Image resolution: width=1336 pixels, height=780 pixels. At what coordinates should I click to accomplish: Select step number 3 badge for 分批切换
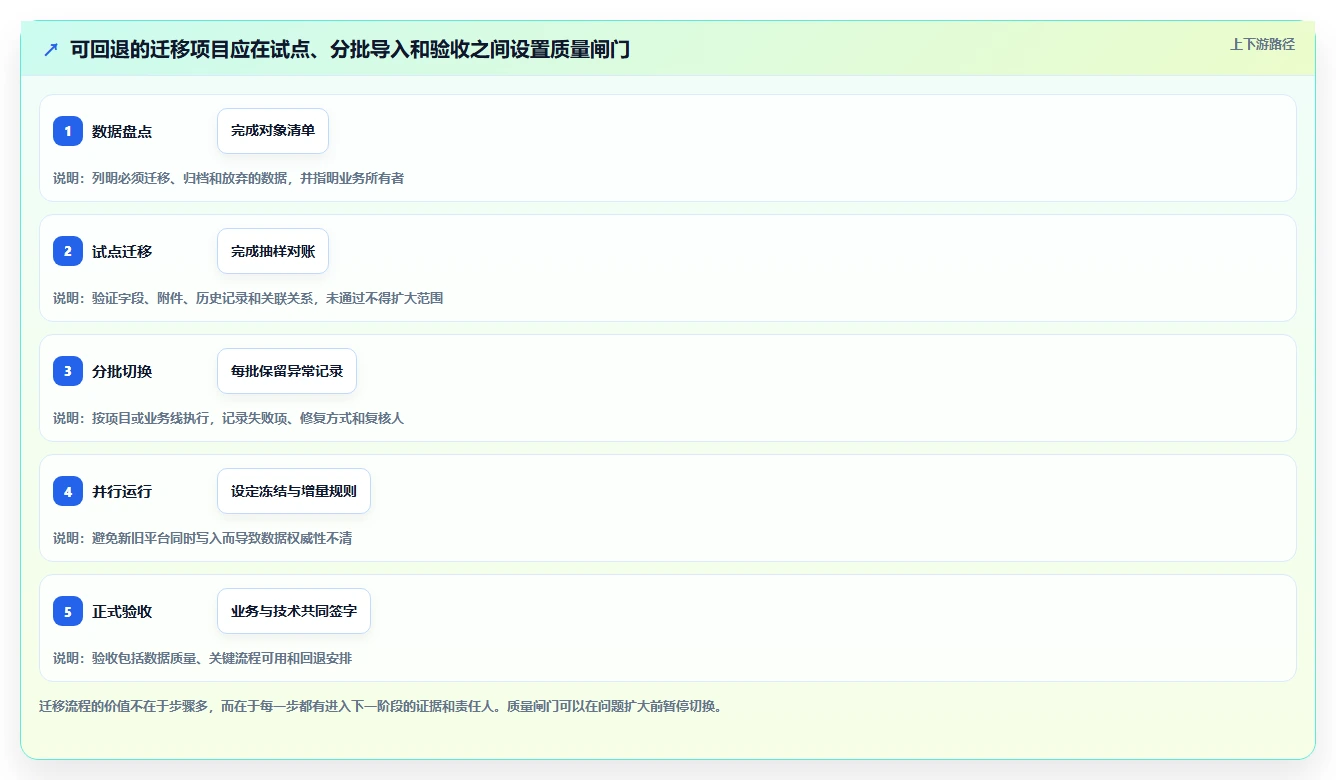(x=68, y=371)
